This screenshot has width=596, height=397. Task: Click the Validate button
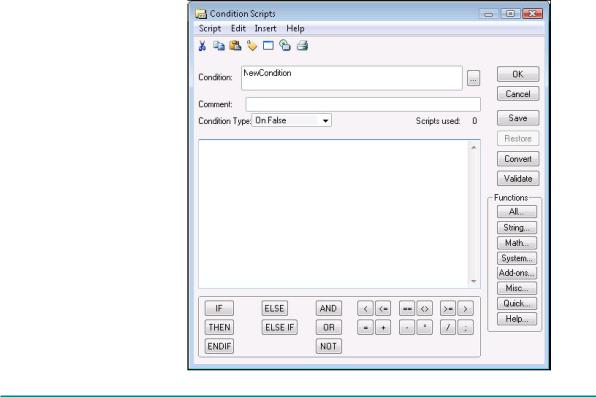(518, 178)
